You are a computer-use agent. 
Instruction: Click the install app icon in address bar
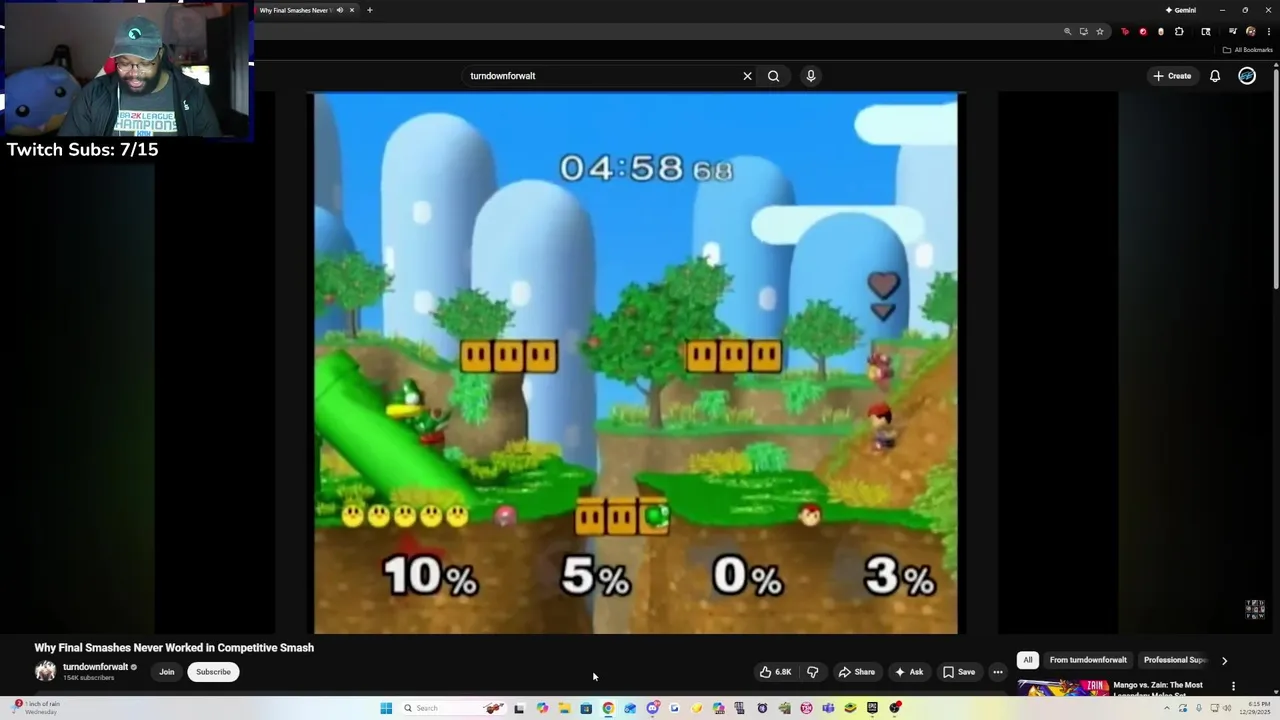pos(1084,32)
